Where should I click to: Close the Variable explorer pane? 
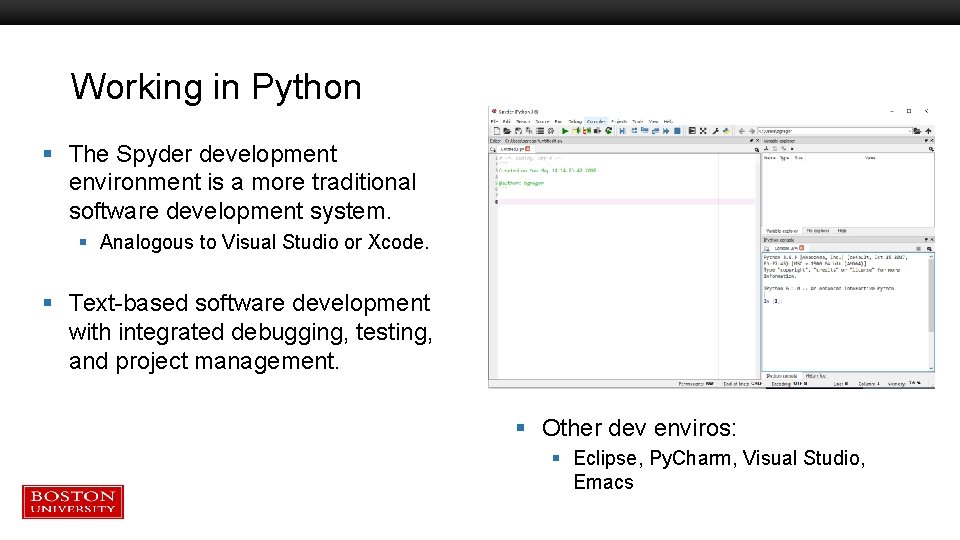[932, 141]
